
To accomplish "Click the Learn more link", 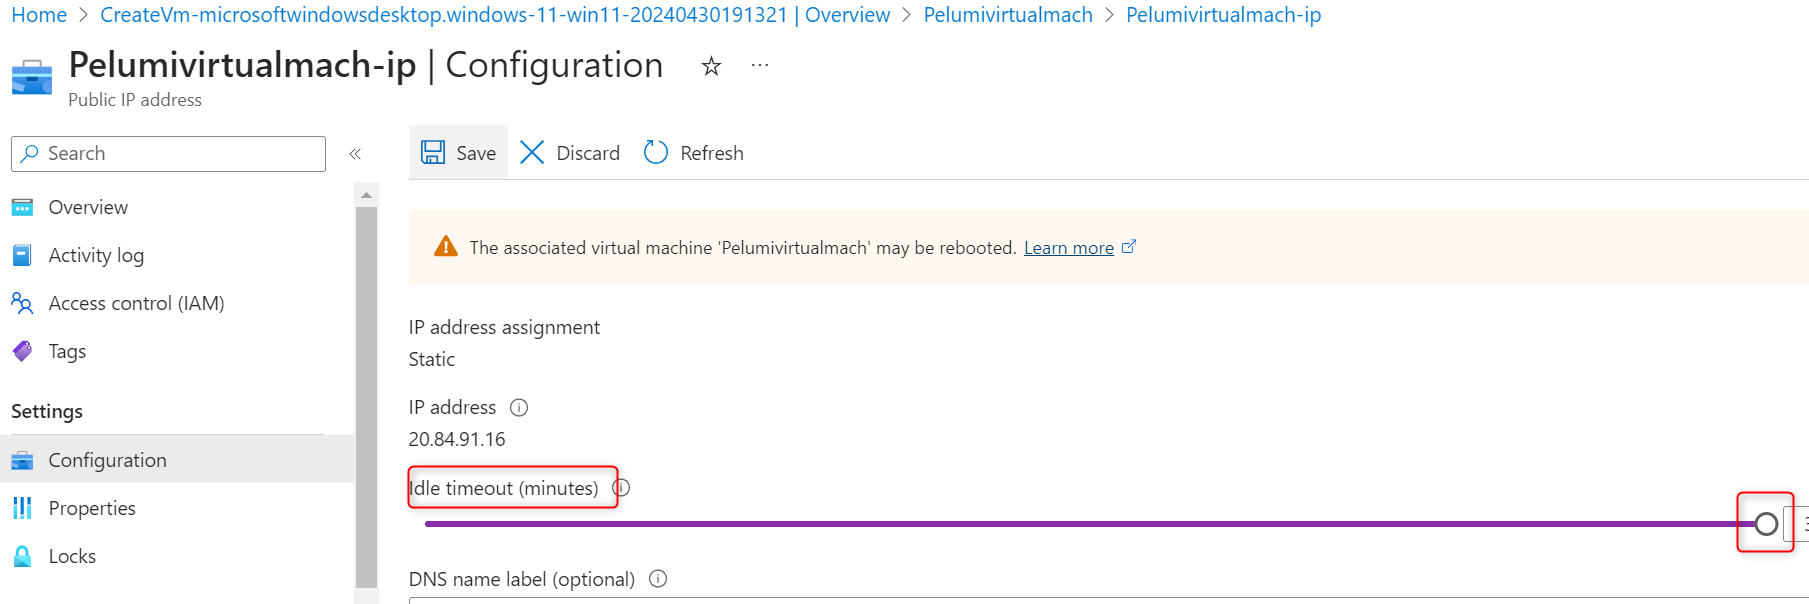I will pyautogui.click(x=1068, y=248).
